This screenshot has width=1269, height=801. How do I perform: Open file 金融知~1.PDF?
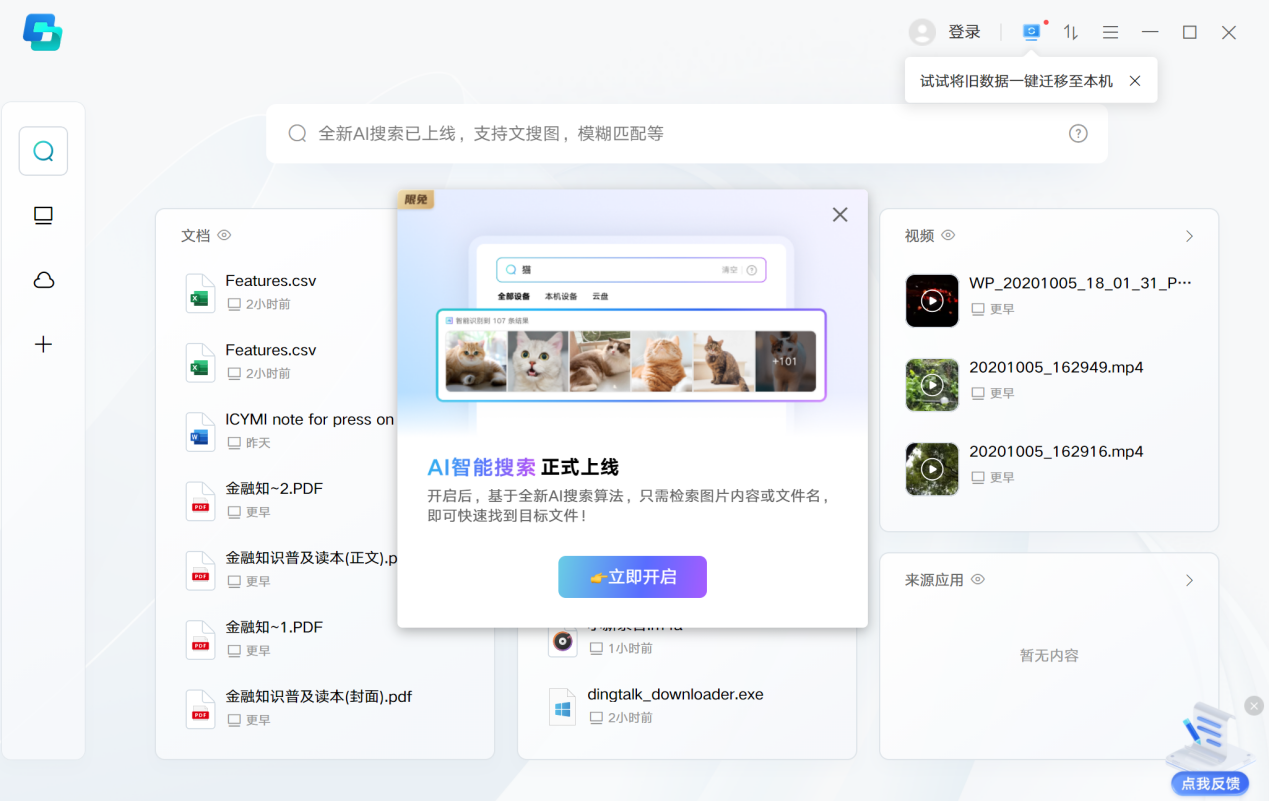click(x=274, y=627)
